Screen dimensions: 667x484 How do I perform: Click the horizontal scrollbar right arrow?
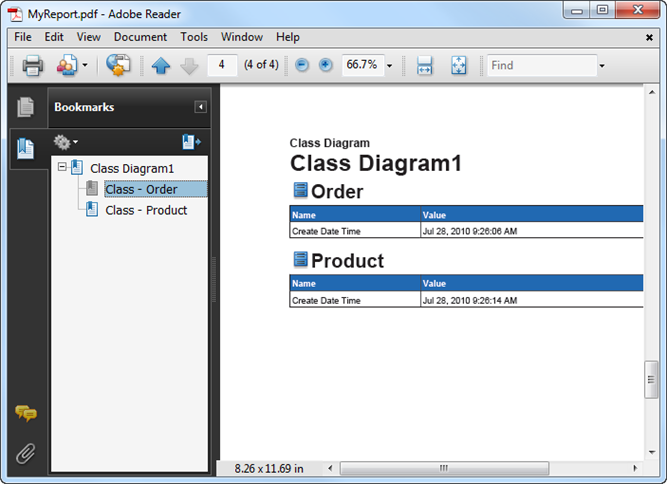click(635, 468)
